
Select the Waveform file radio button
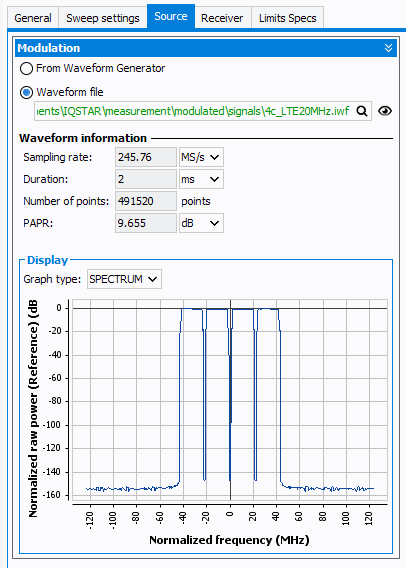(26, 92)
